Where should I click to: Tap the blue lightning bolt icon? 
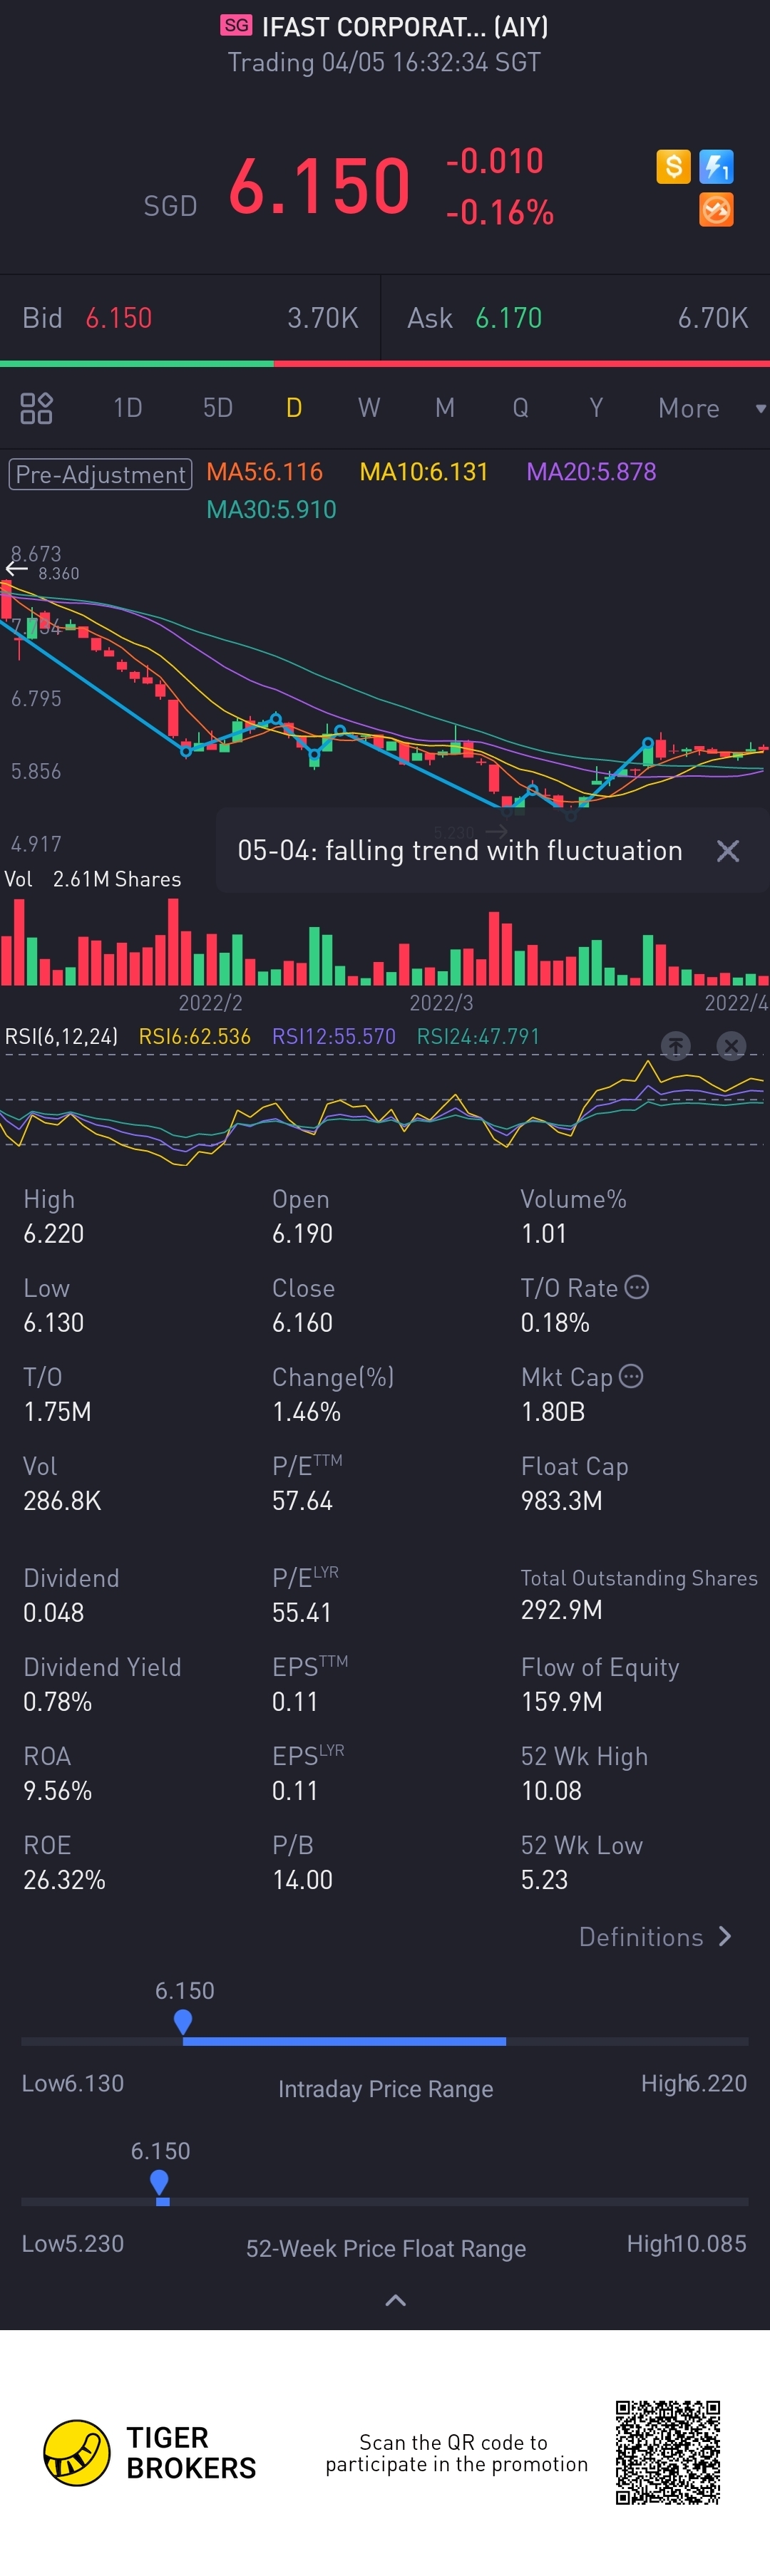(716, 166)
